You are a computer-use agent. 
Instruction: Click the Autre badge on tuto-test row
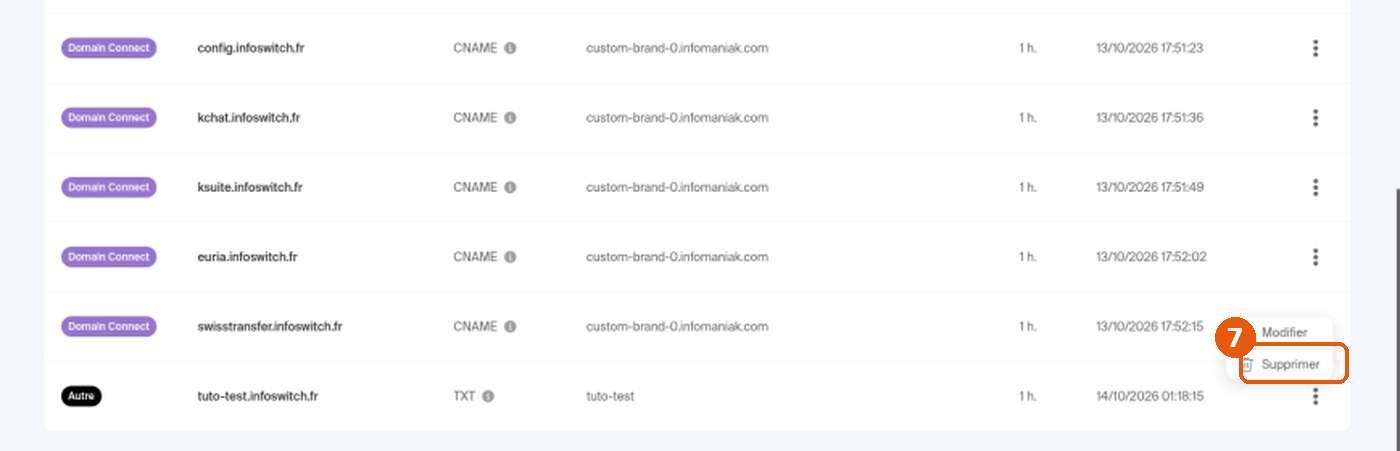[x=81, y=396]
